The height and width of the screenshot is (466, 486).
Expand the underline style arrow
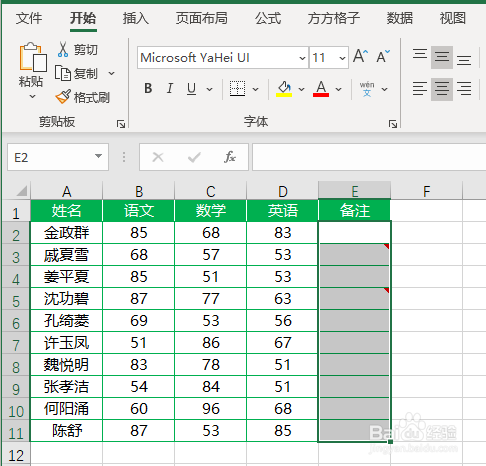209,89
